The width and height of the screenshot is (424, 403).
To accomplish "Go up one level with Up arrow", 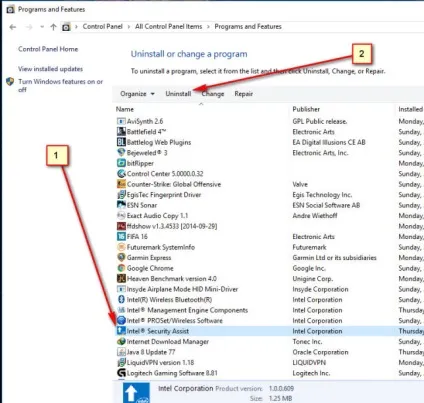I will point(53,27).
